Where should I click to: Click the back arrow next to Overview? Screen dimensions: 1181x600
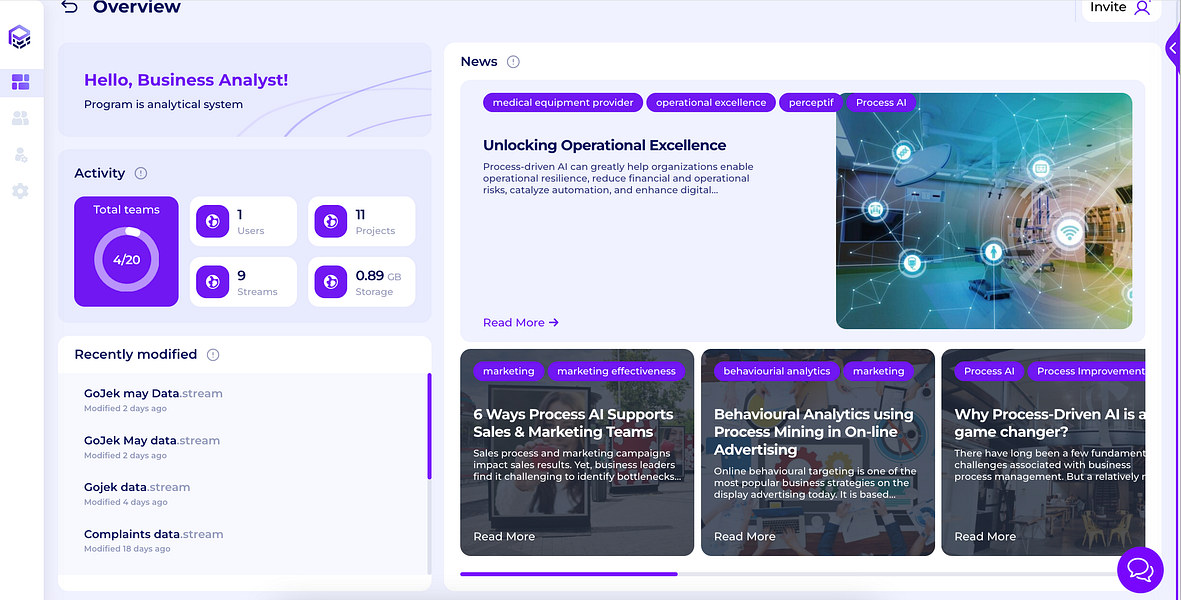click(69, 7)
